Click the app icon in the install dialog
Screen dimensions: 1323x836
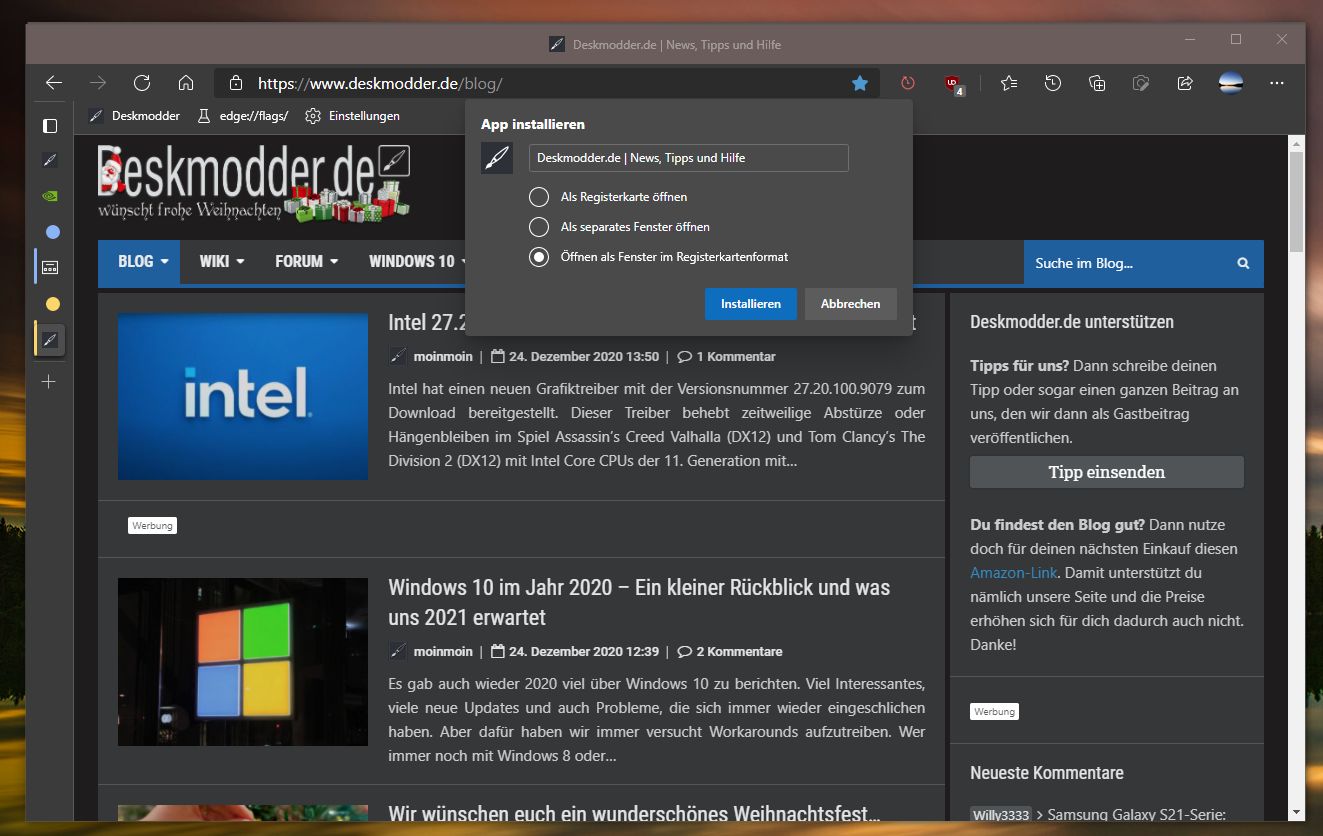point(497,158)
